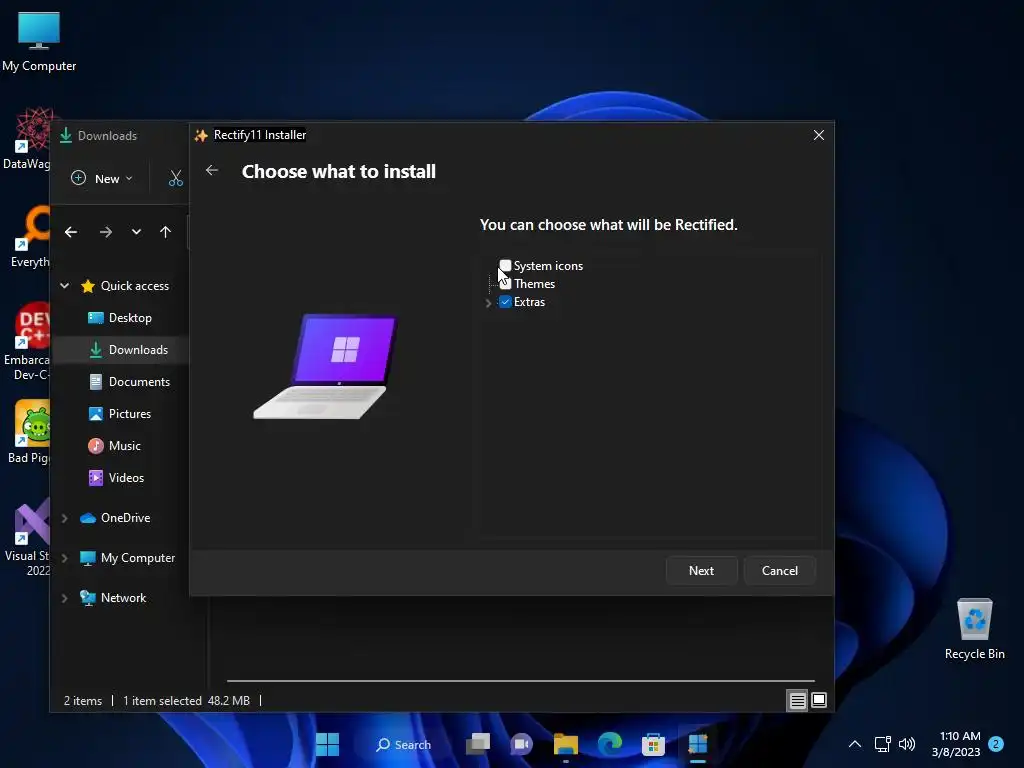Switch to Rectify11 installer taskbar icon

tap(697, 744)
